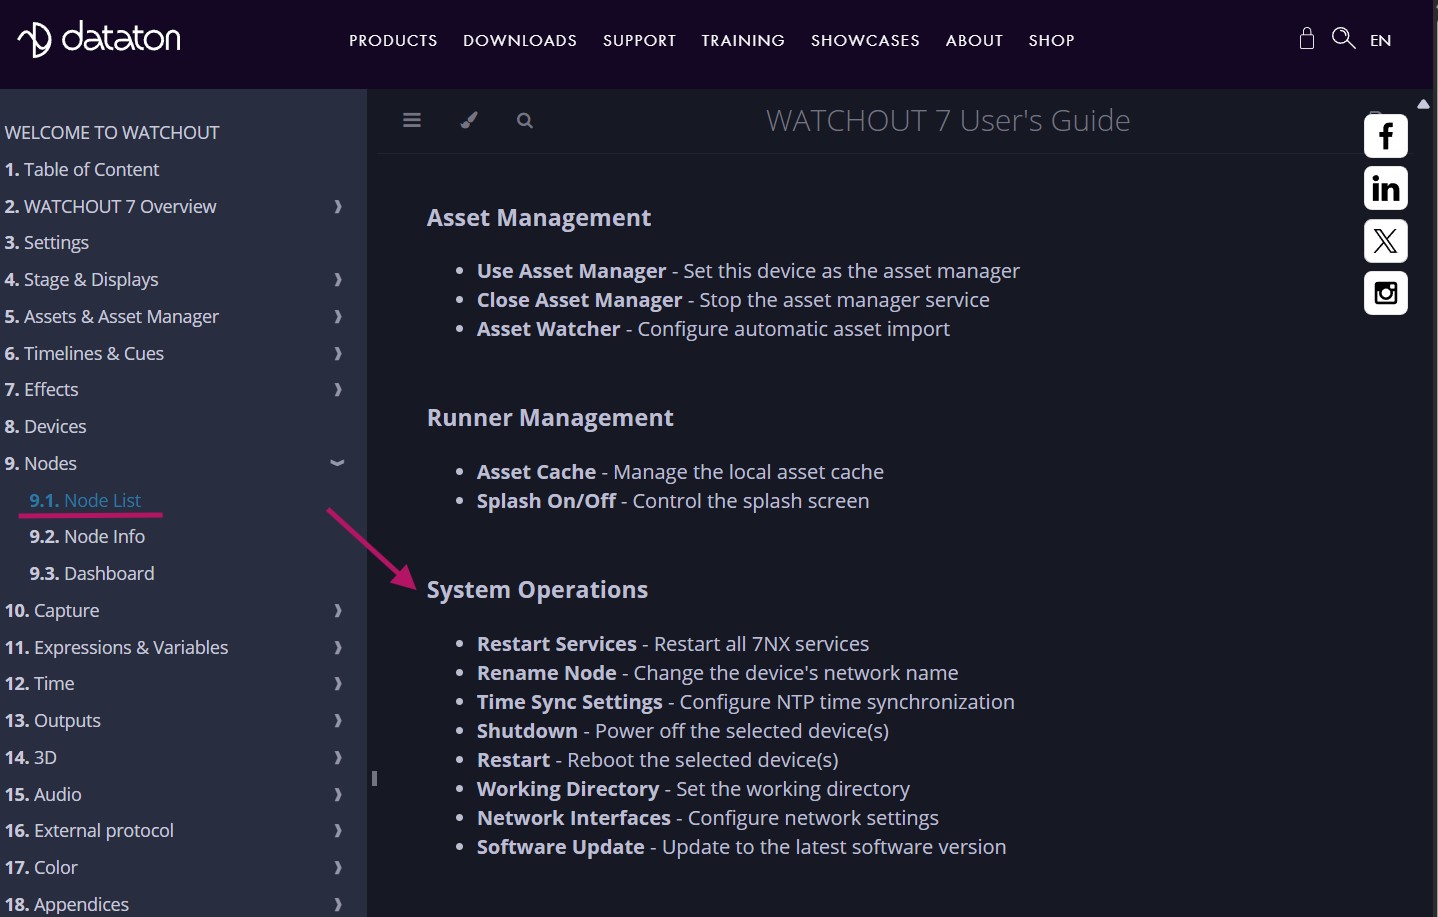Expand the Expressions & Variables chevron
This screenshot has height=917, width=1438.
click(x=338, y=648)
